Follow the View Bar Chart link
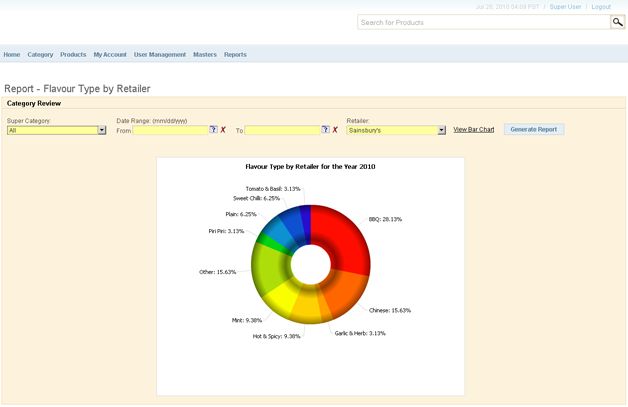Screen dimensions: 628x407 click(x=474, y=129)
